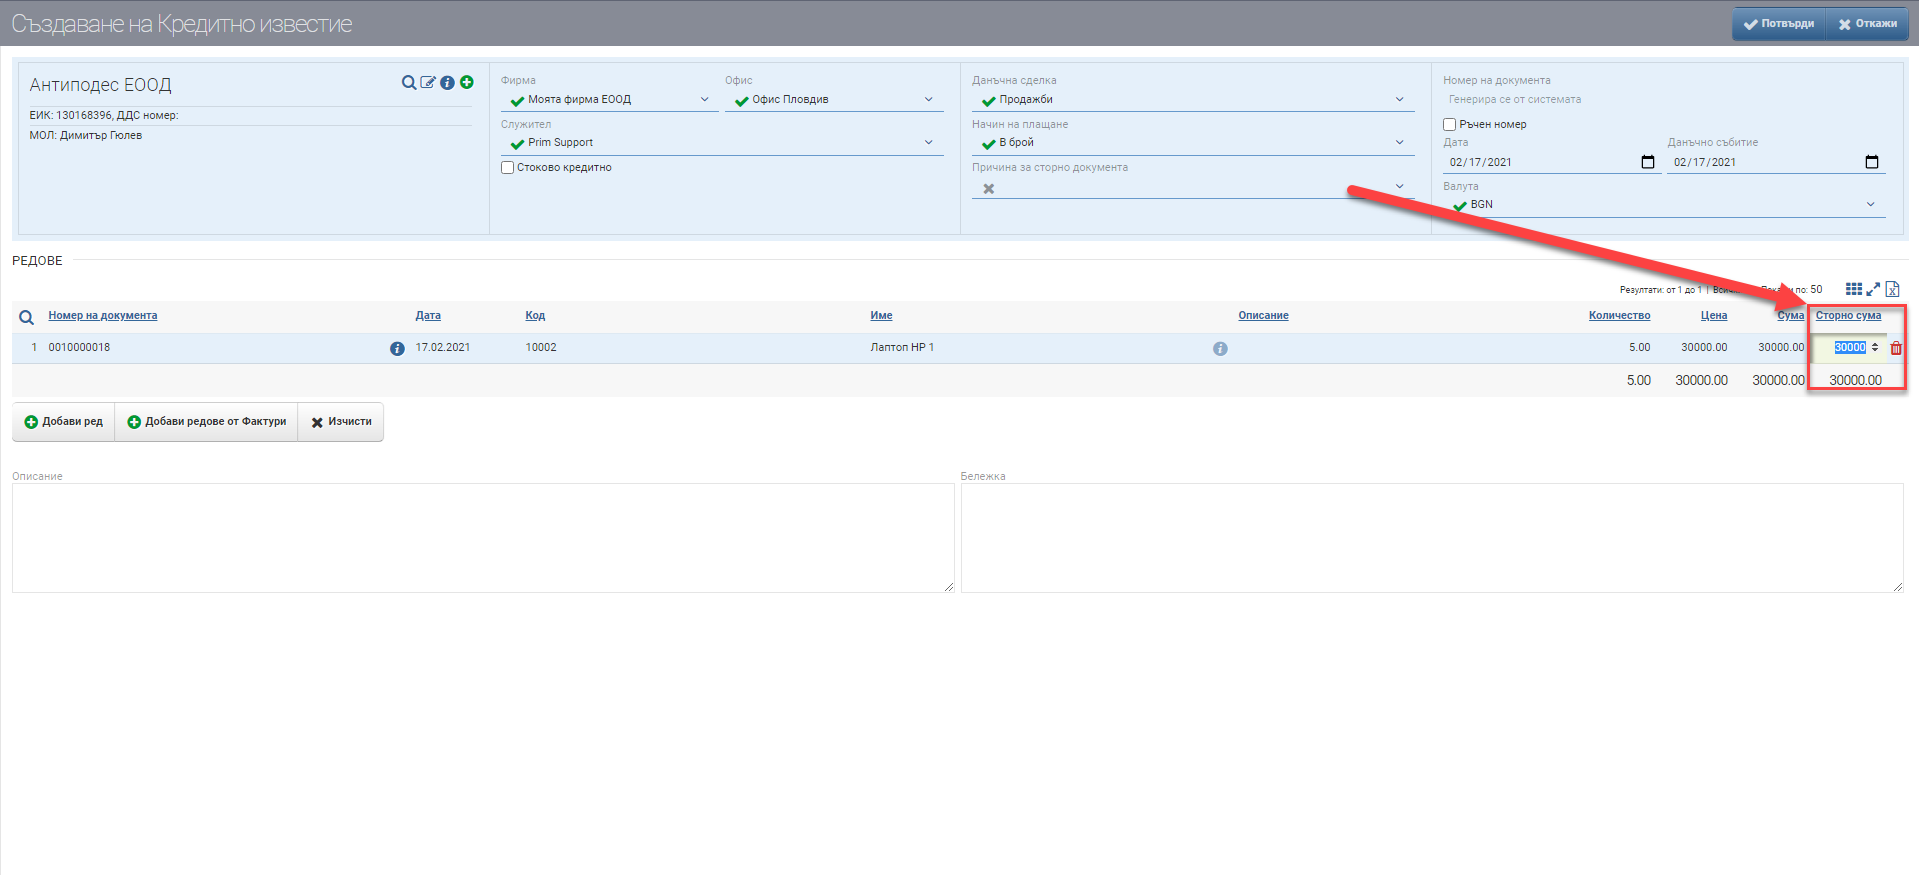Open the Служител Prim Support dropdown
This screenshot has width=1919, height=875.
tap(722, 143)
